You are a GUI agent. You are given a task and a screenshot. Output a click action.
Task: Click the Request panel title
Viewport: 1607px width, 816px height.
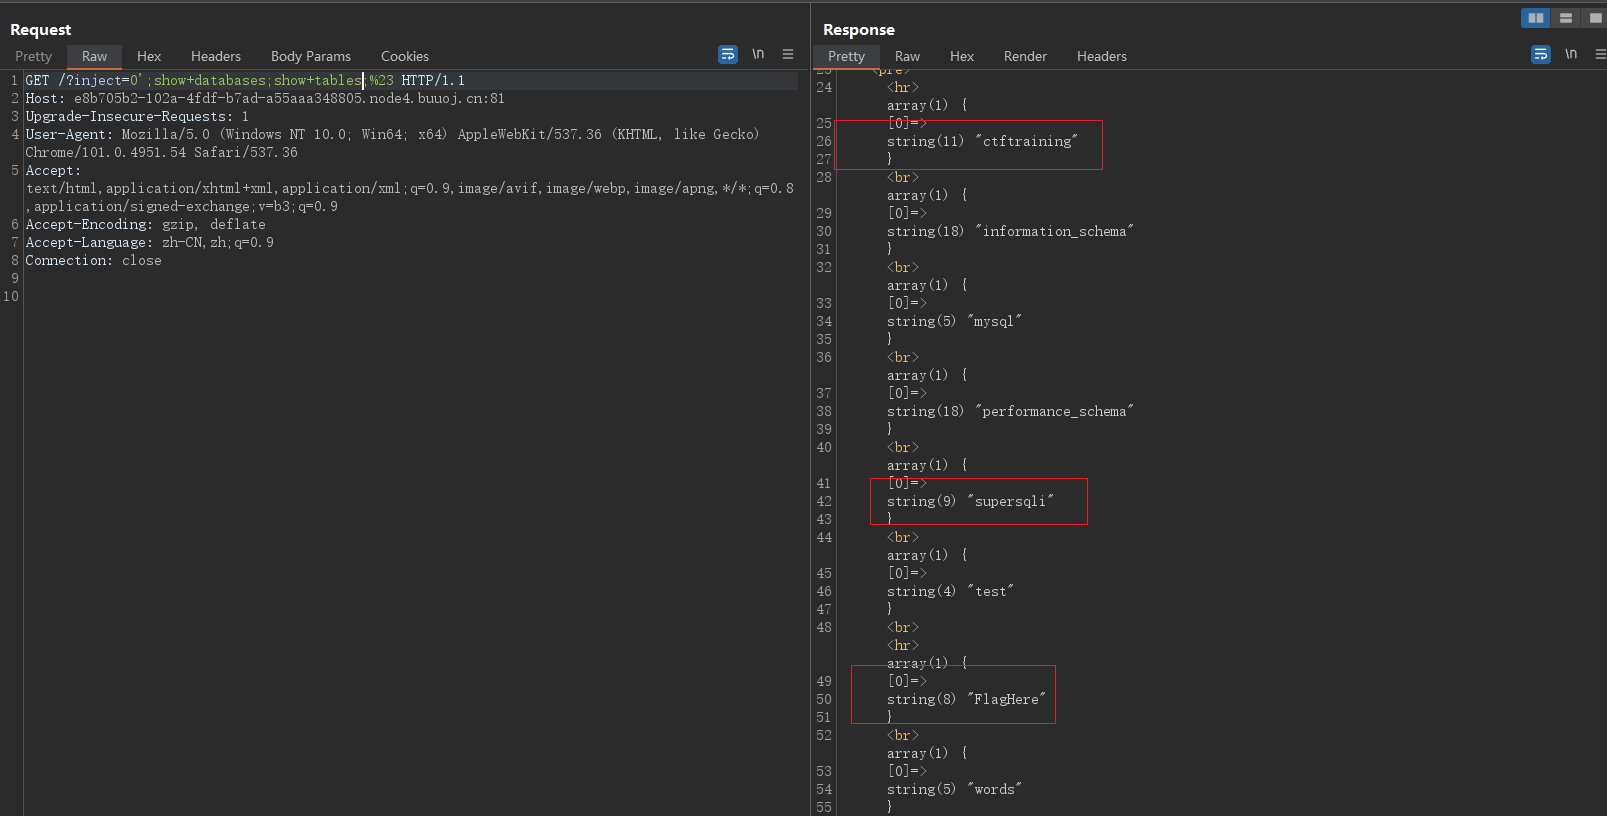tap(41, 30)
